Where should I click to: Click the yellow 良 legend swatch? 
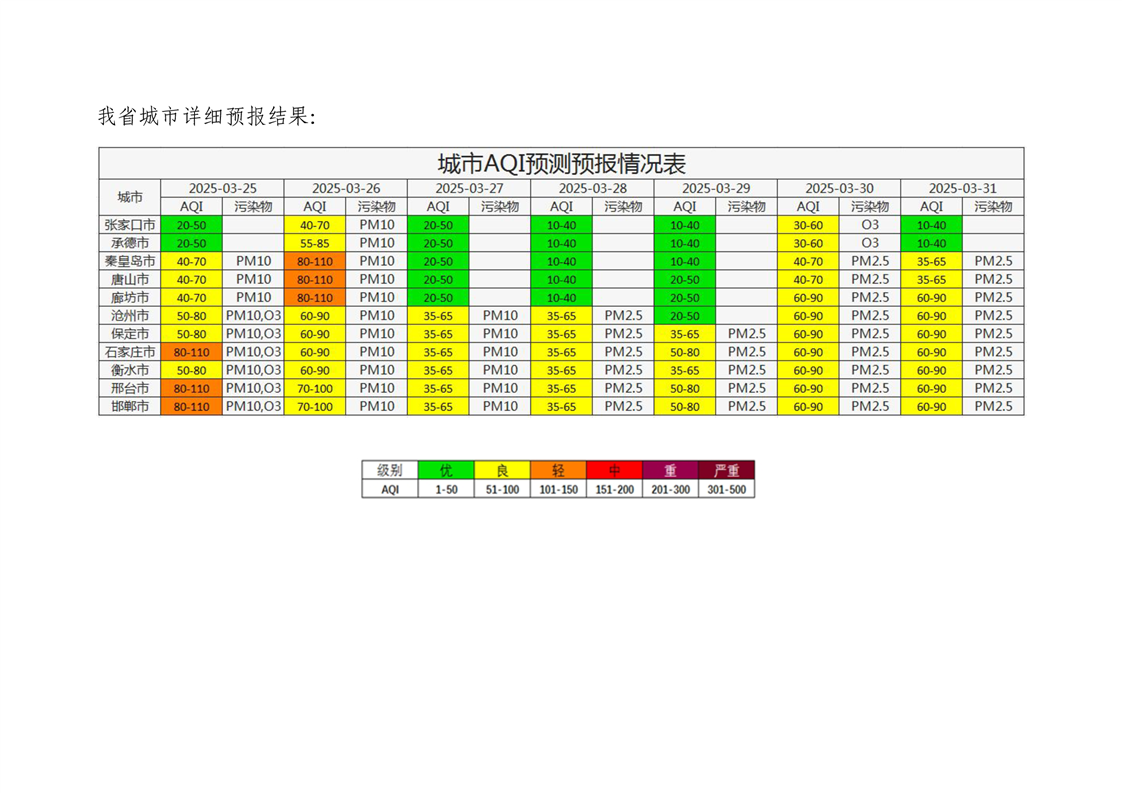coord(501,470)
